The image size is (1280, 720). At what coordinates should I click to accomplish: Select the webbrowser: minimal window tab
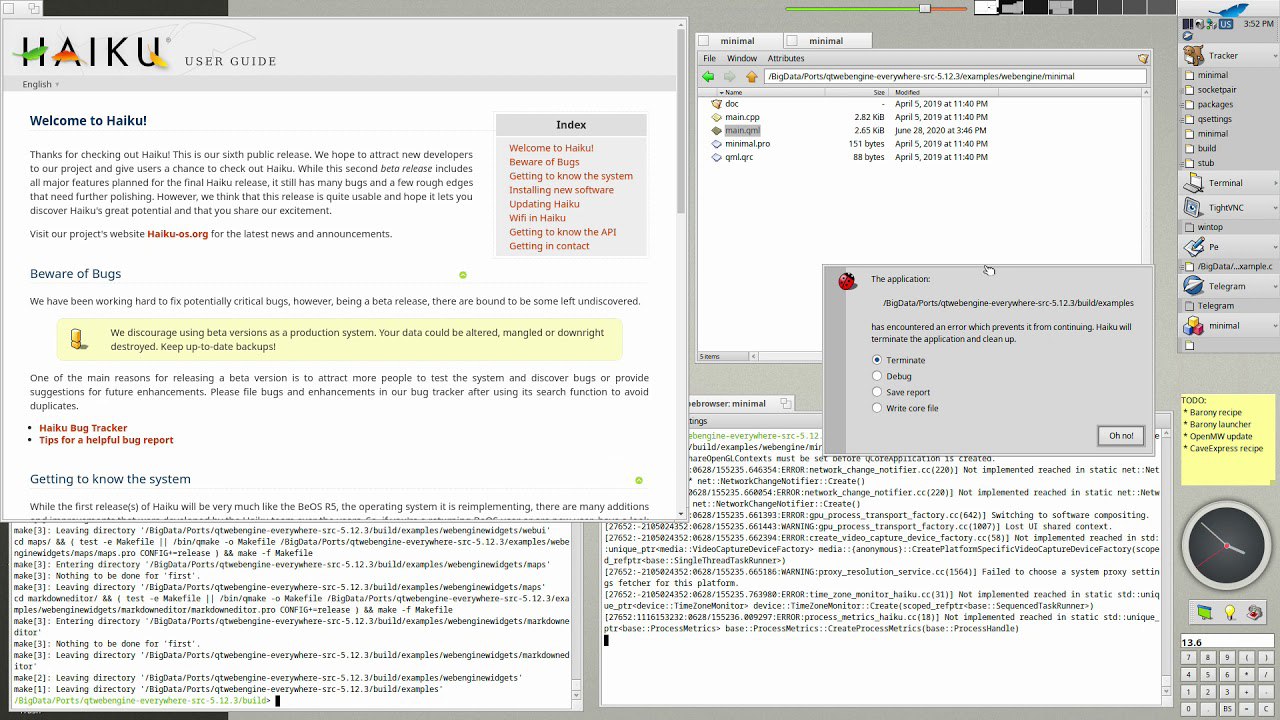coord(740,403)
